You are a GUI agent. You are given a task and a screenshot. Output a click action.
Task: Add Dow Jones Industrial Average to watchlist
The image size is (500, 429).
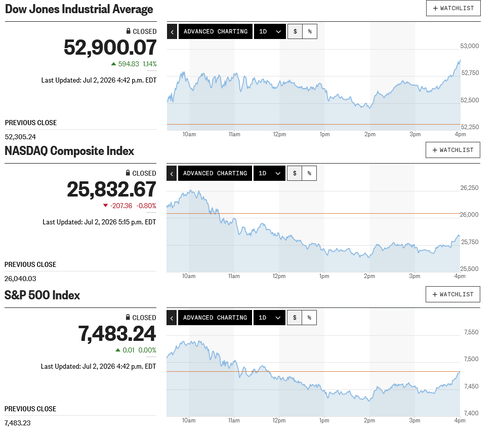click(453, 8)
